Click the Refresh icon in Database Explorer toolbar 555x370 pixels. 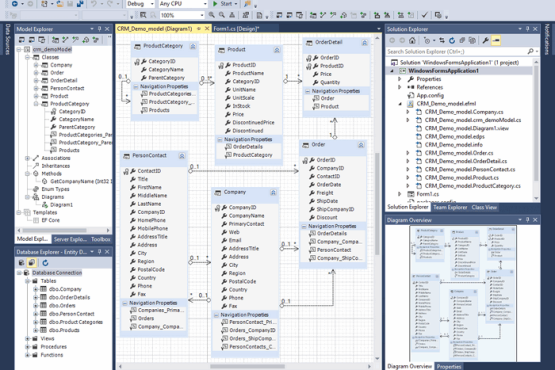click(x=45, y=263)
